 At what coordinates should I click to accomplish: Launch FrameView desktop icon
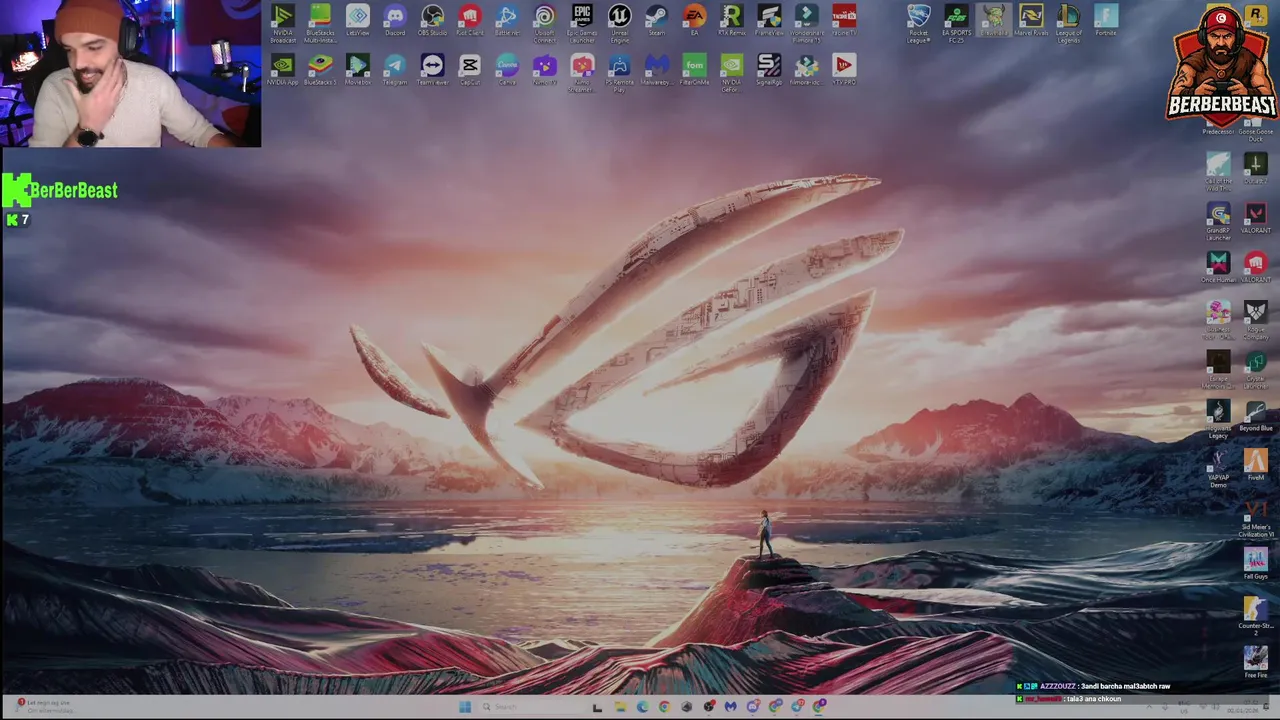coord(769,20)
